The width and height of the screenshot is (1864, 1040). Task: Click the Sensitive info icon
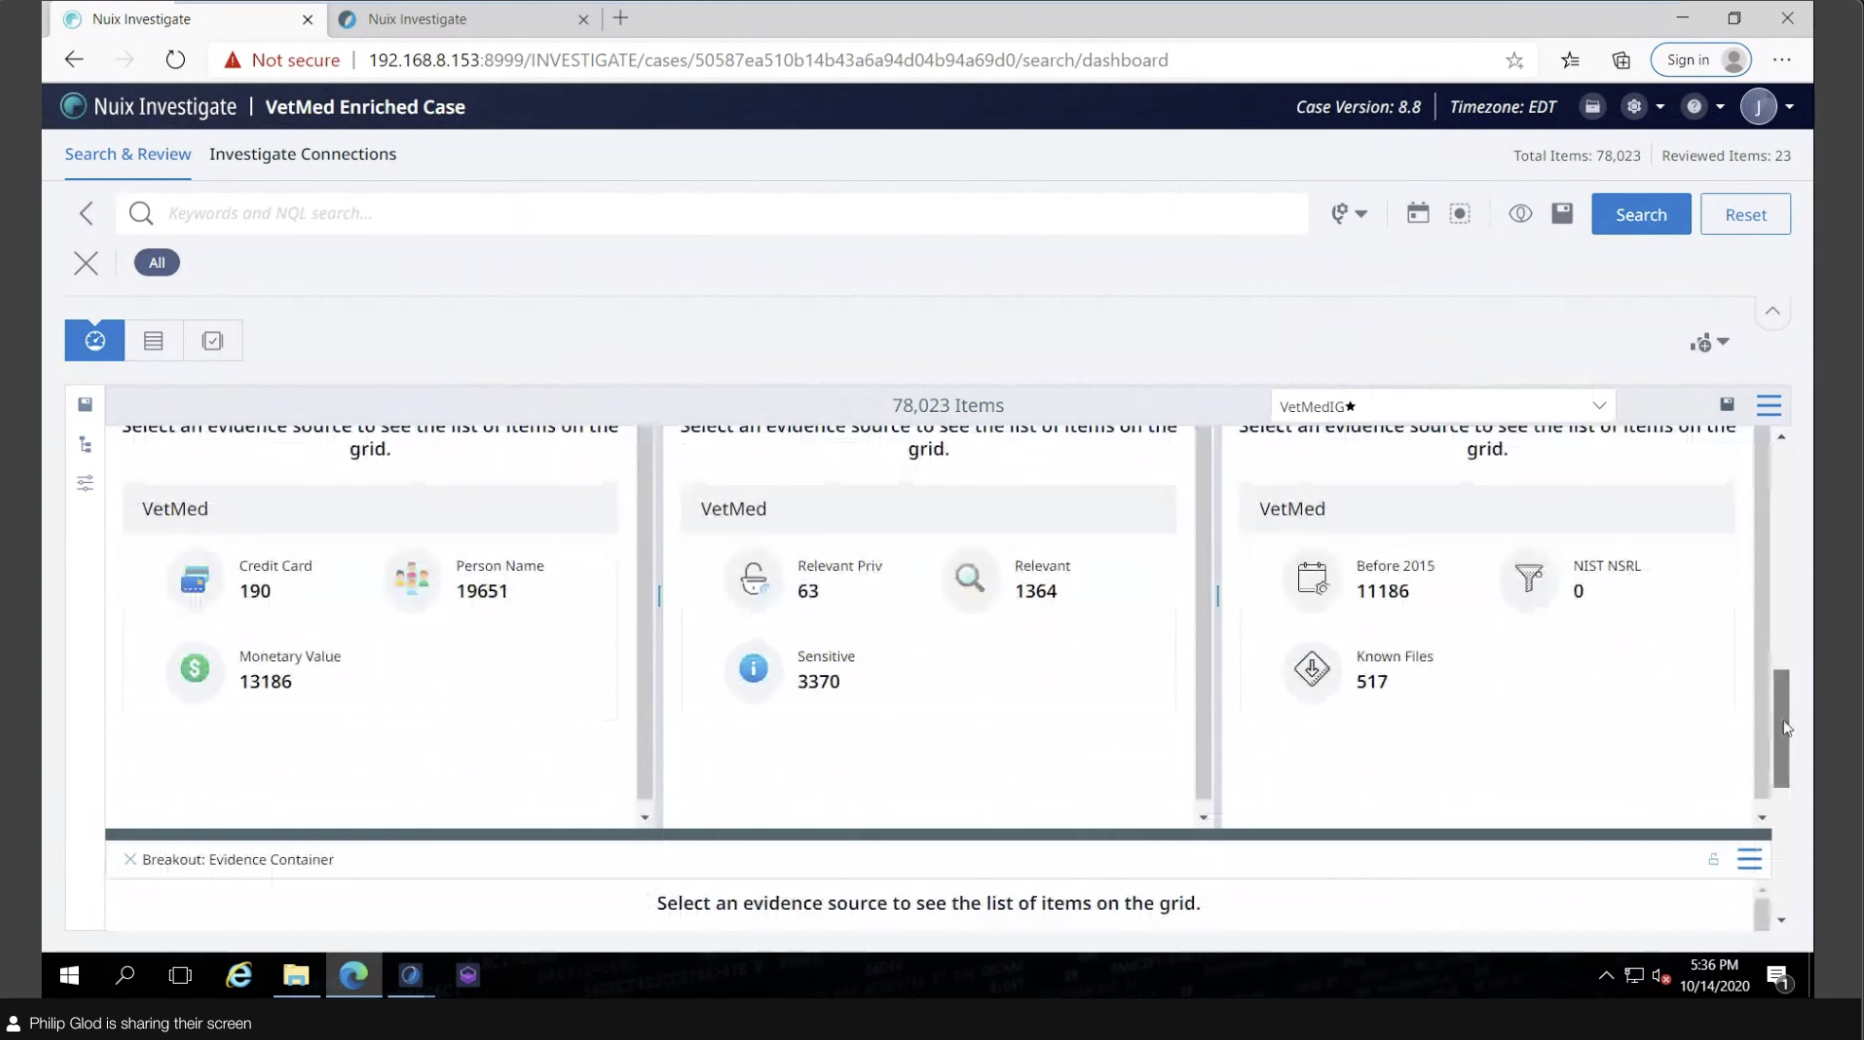(754, 668)
